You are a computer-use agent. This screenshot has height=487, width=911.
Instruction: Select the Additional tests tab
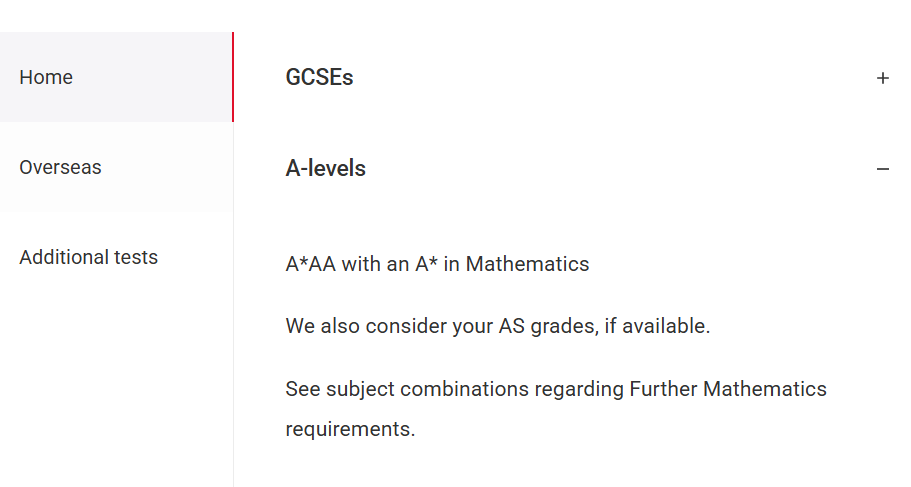[x=88, y=257]
